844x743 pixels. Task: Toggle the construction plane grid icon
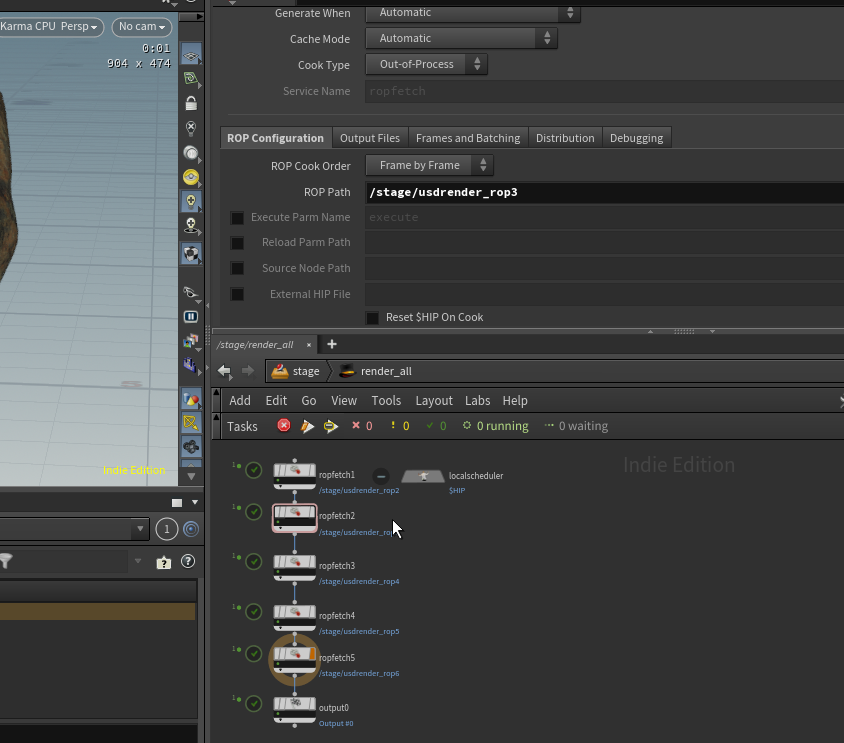191,55
